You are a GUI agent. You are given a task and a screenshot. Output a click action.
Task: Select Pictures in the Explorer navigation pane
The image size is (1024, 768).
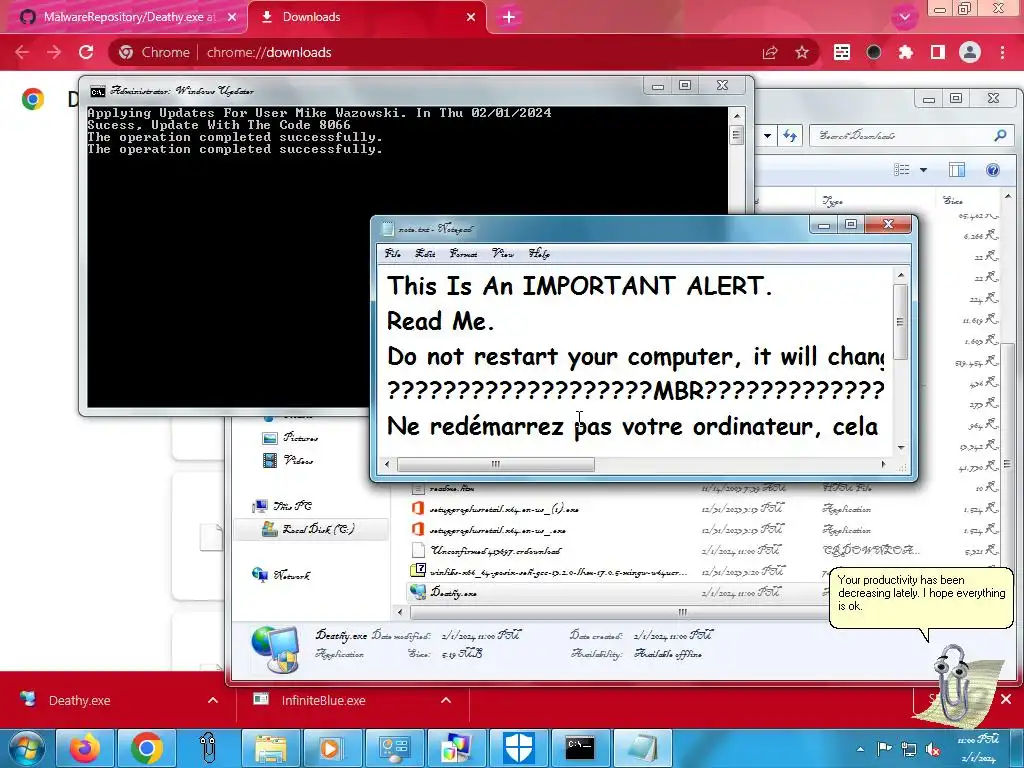(x=289, y=438)
